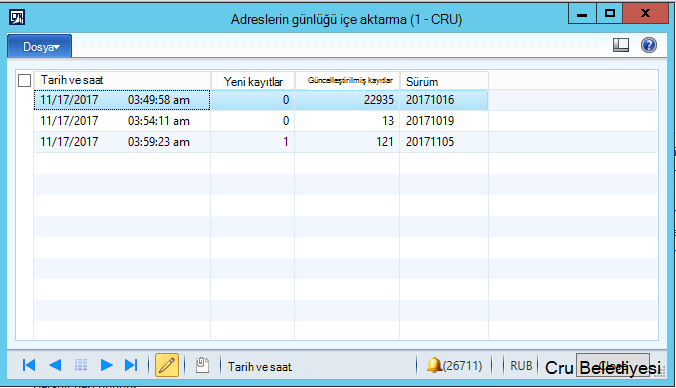Screen dimensions: 676x388
Task: Open the Dosya menu
Action: (40, 47)
